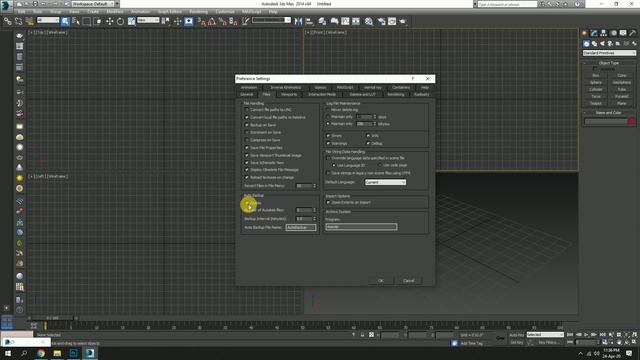The image size is (640, 360).
Task: Toggle Display Obsolete File Message checkbox
Action: coord(247,170)
